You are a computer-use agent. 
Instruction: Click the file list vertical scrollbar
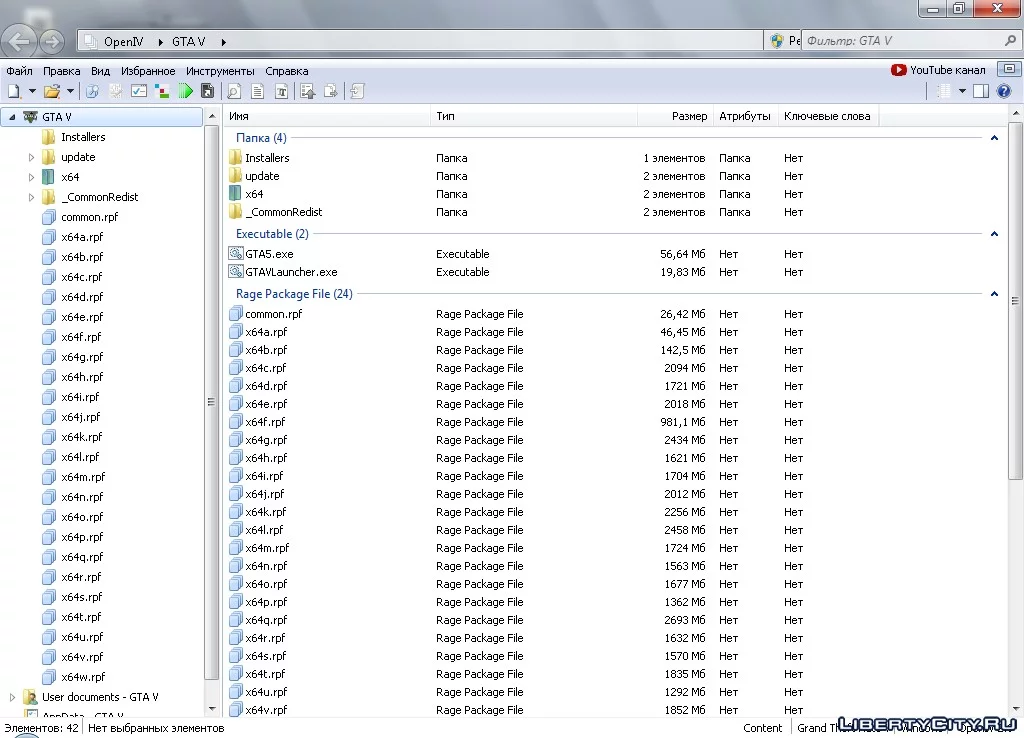point(1015,300)
